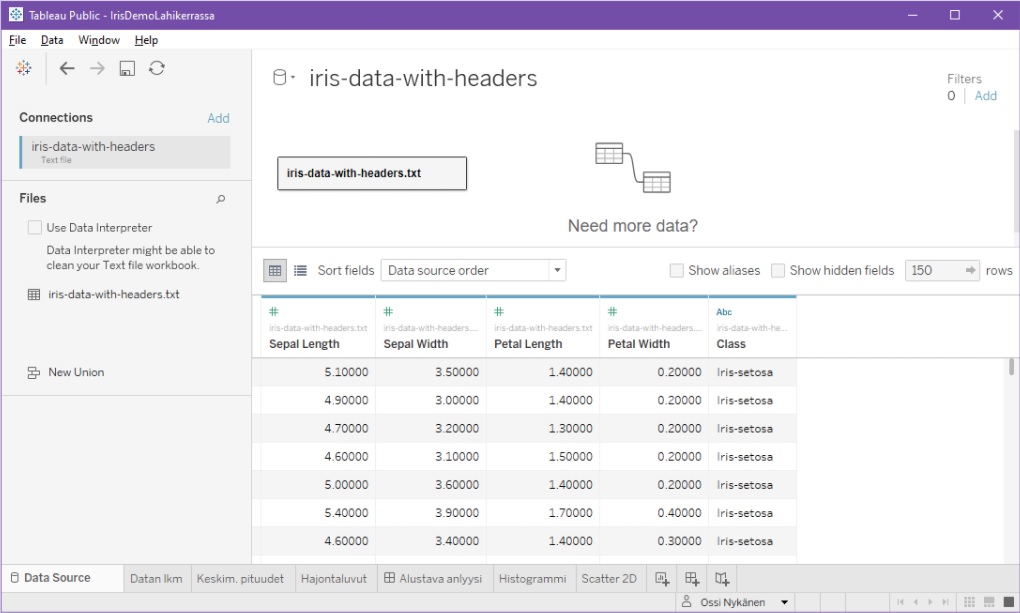Click the data source title iris-data-with-headers
This screenshot has height=613, width=1020.
(x=423, y=78)
